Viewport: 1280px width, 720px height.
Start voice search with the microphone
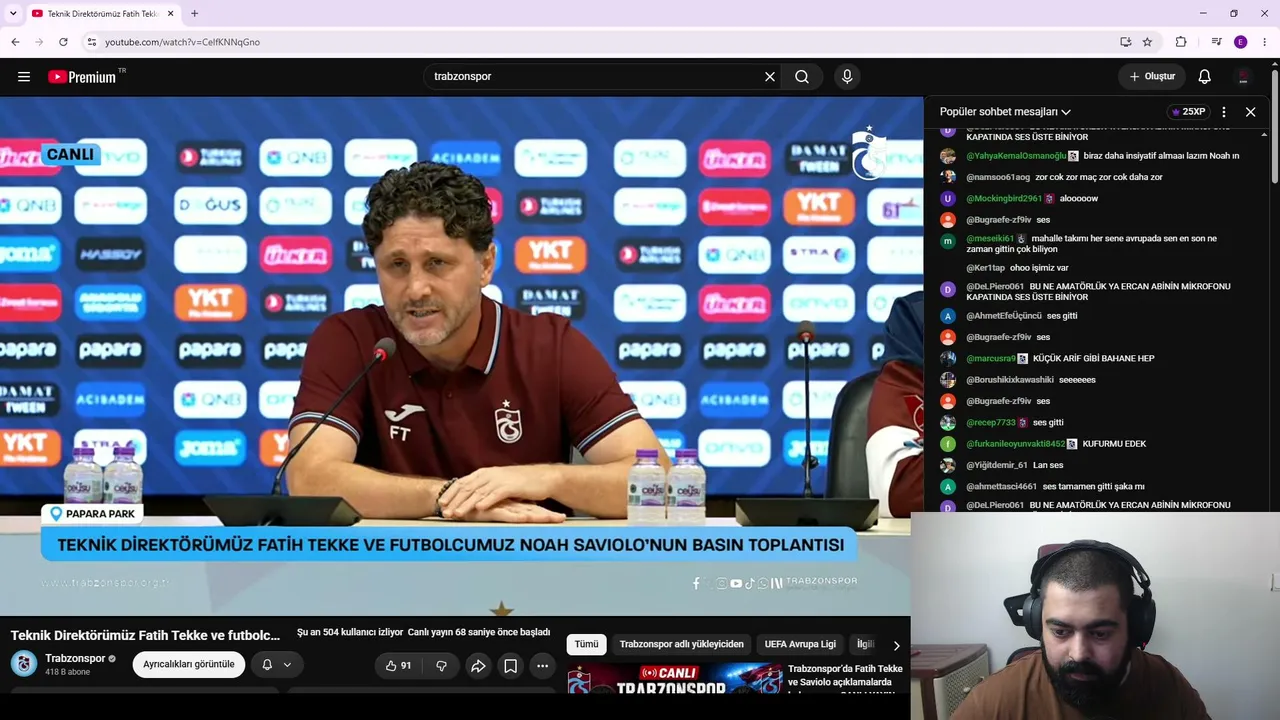pos(847,77)
